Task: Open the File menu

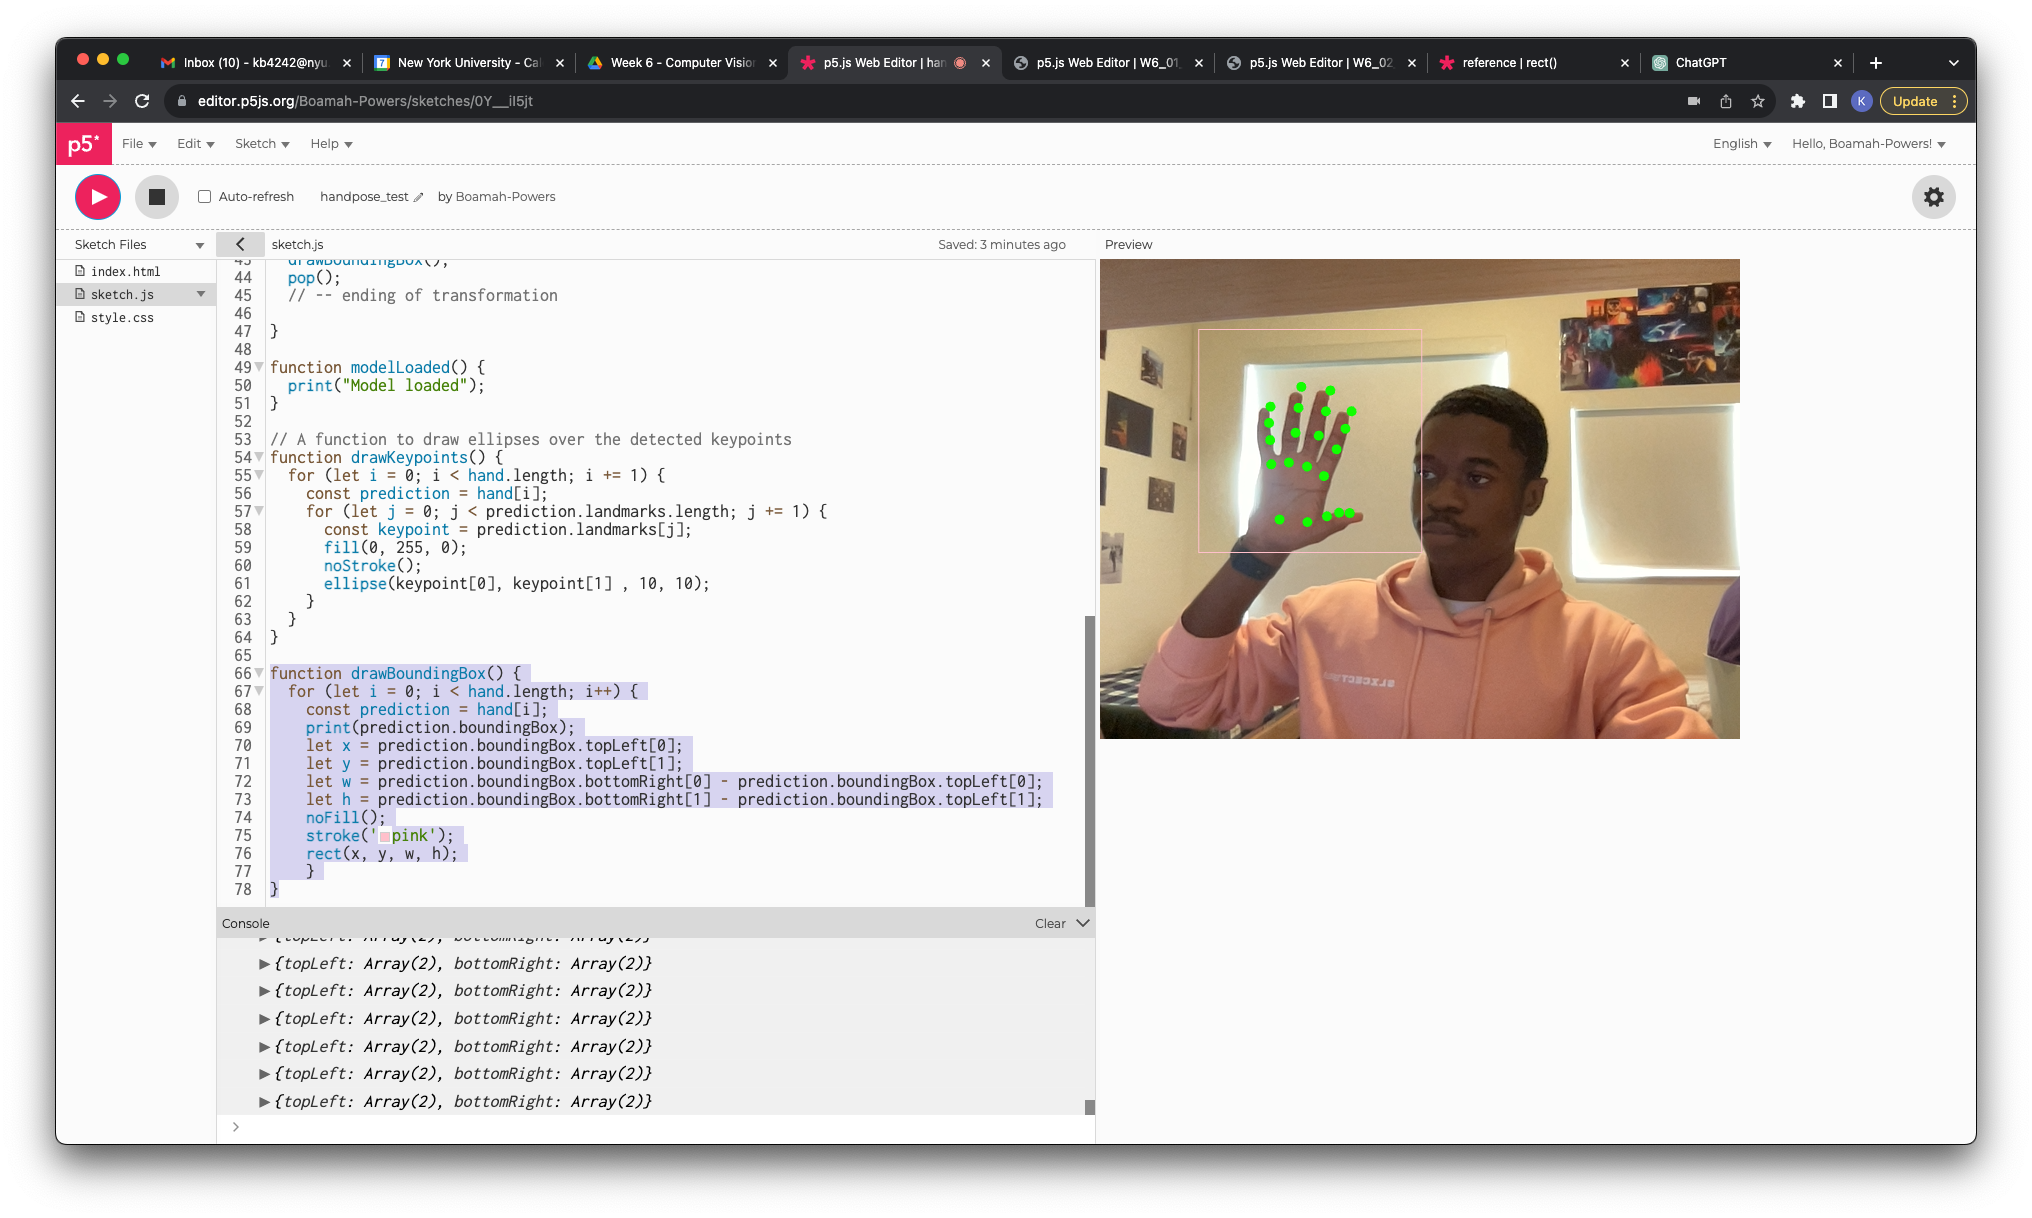Action: tap(139, 144)
